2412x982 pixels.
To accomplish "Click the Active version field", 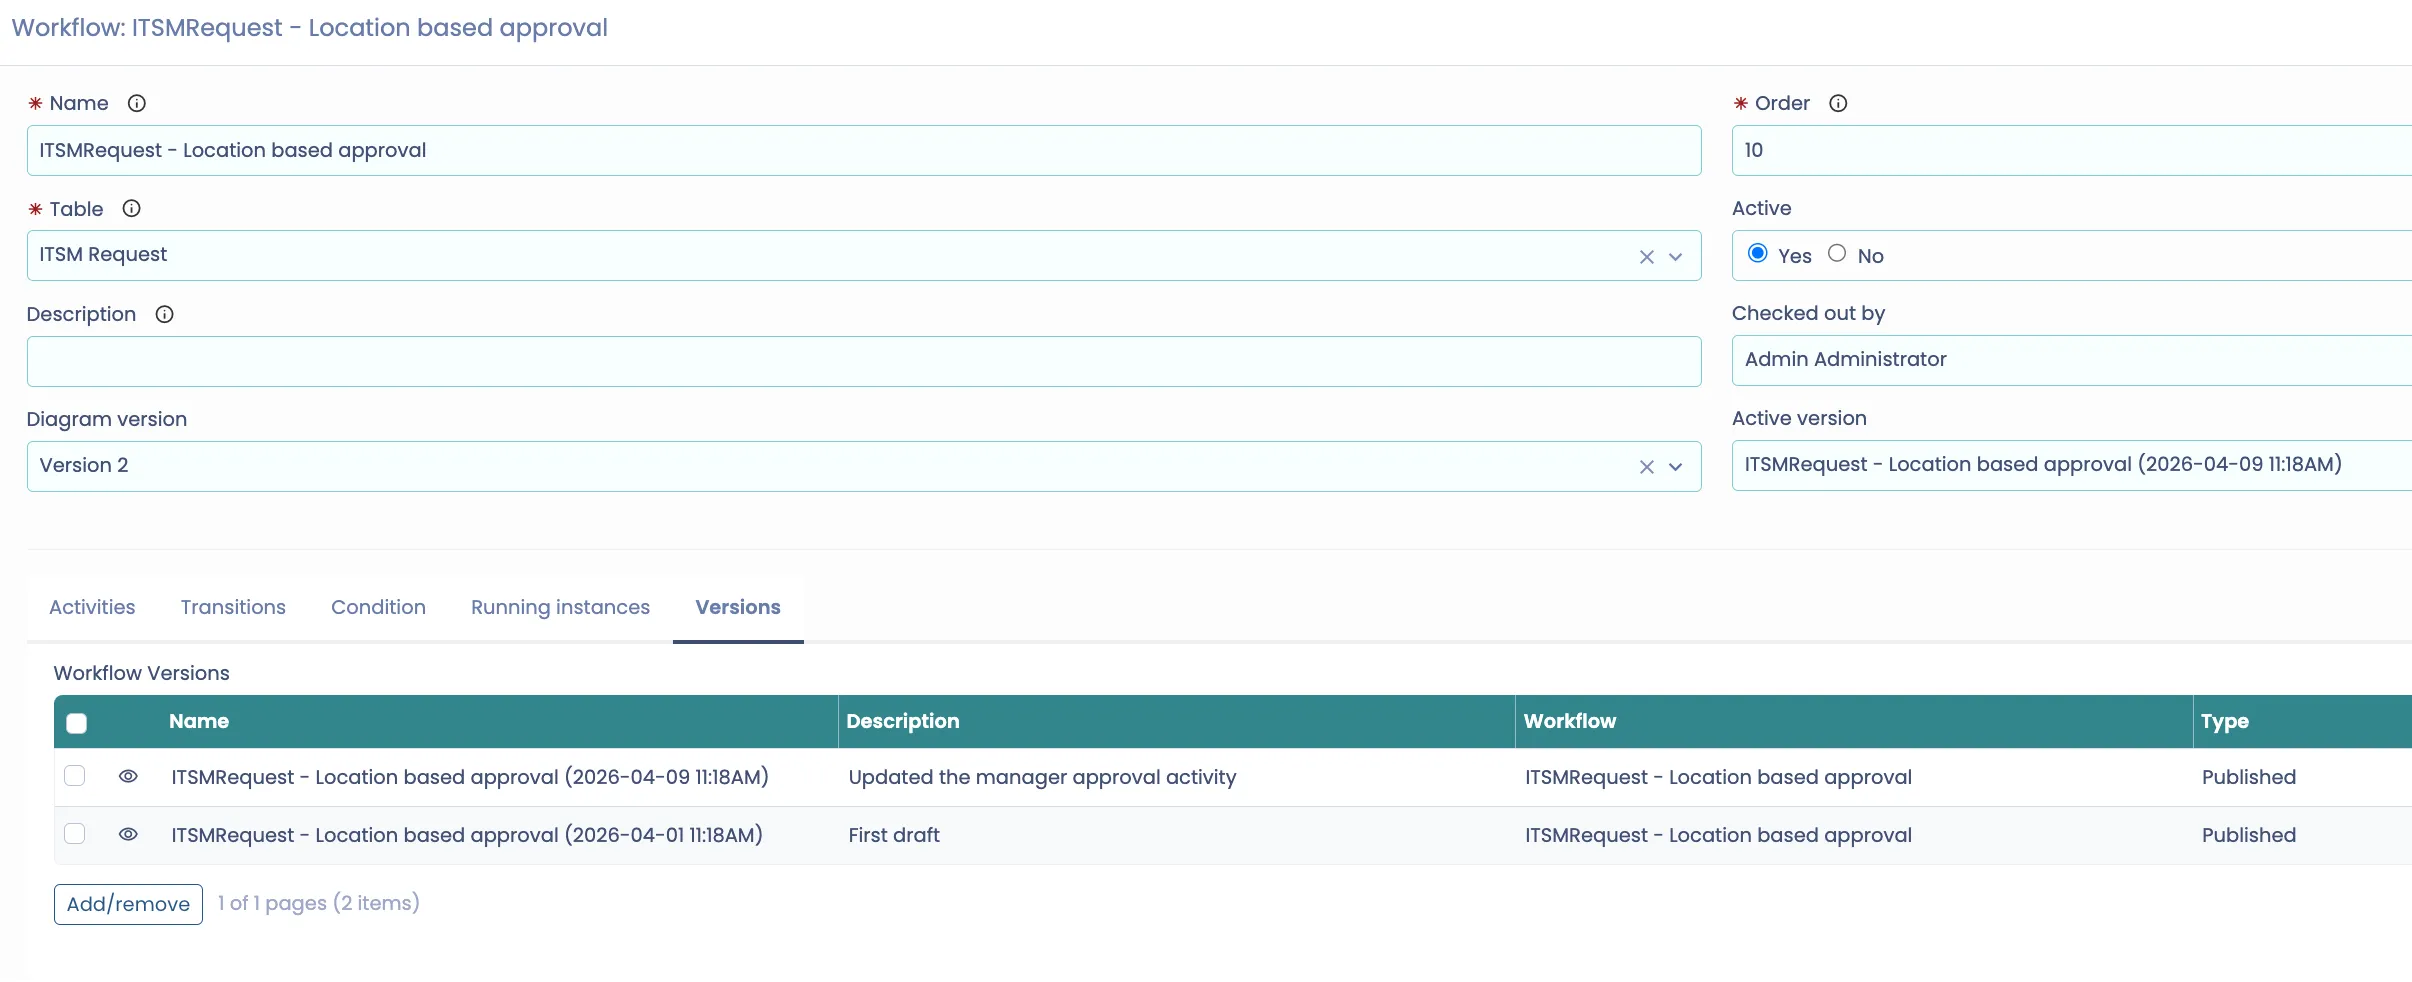I will [x=2072, y=465].
